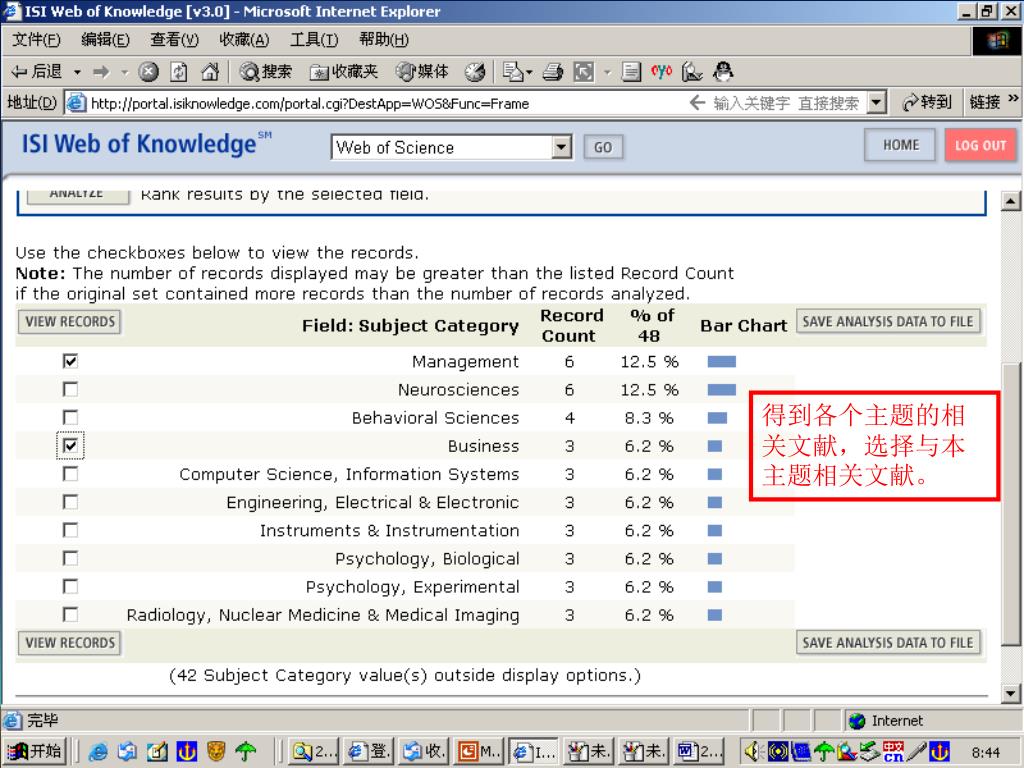The image size is (1024, 768).
Task: Uncheck the Management checkbox
Action: click(x=70, y=361)
